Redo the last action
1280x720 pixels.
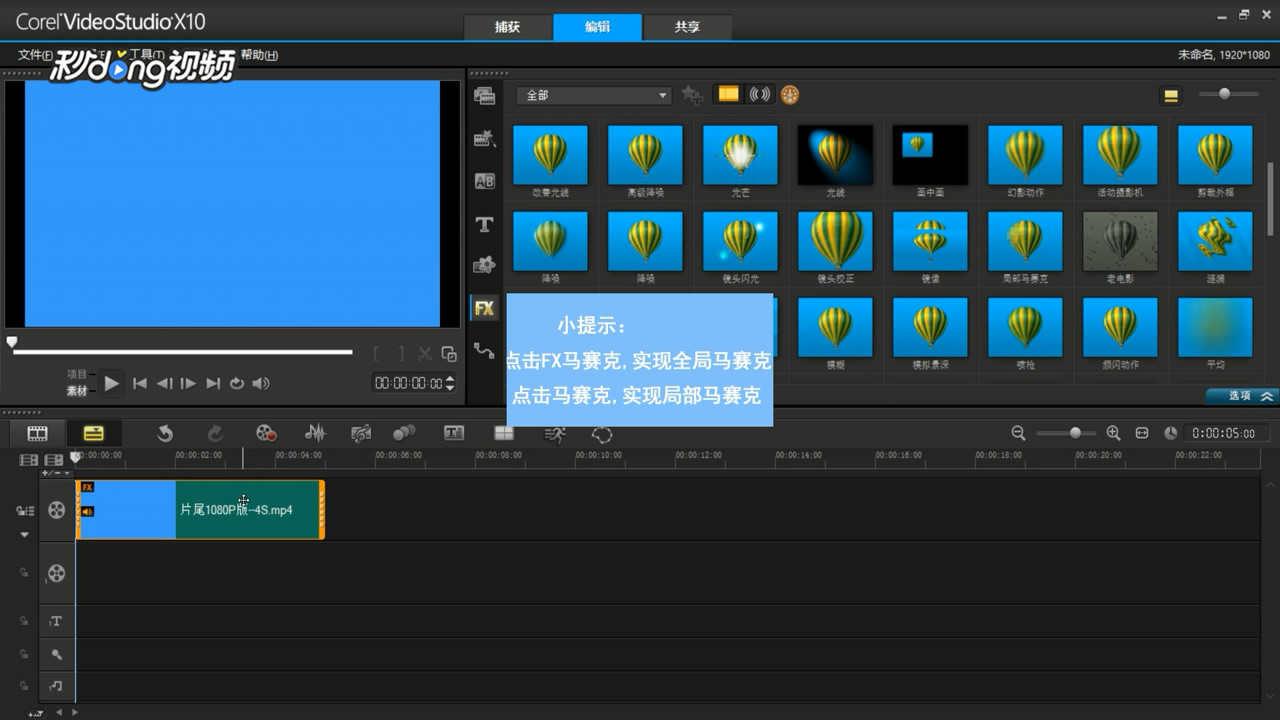coord(215,433)
